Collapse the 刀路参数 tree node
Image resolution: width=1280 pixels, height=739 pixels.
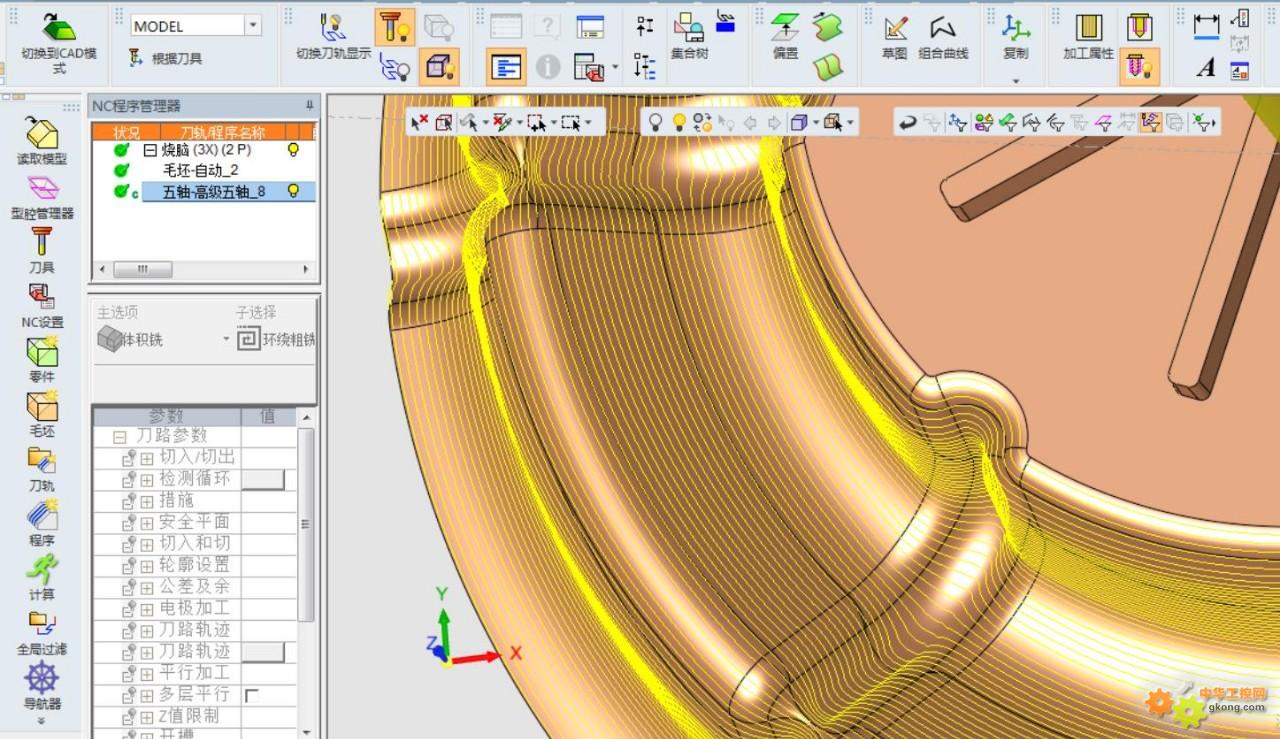click(120, 437)
